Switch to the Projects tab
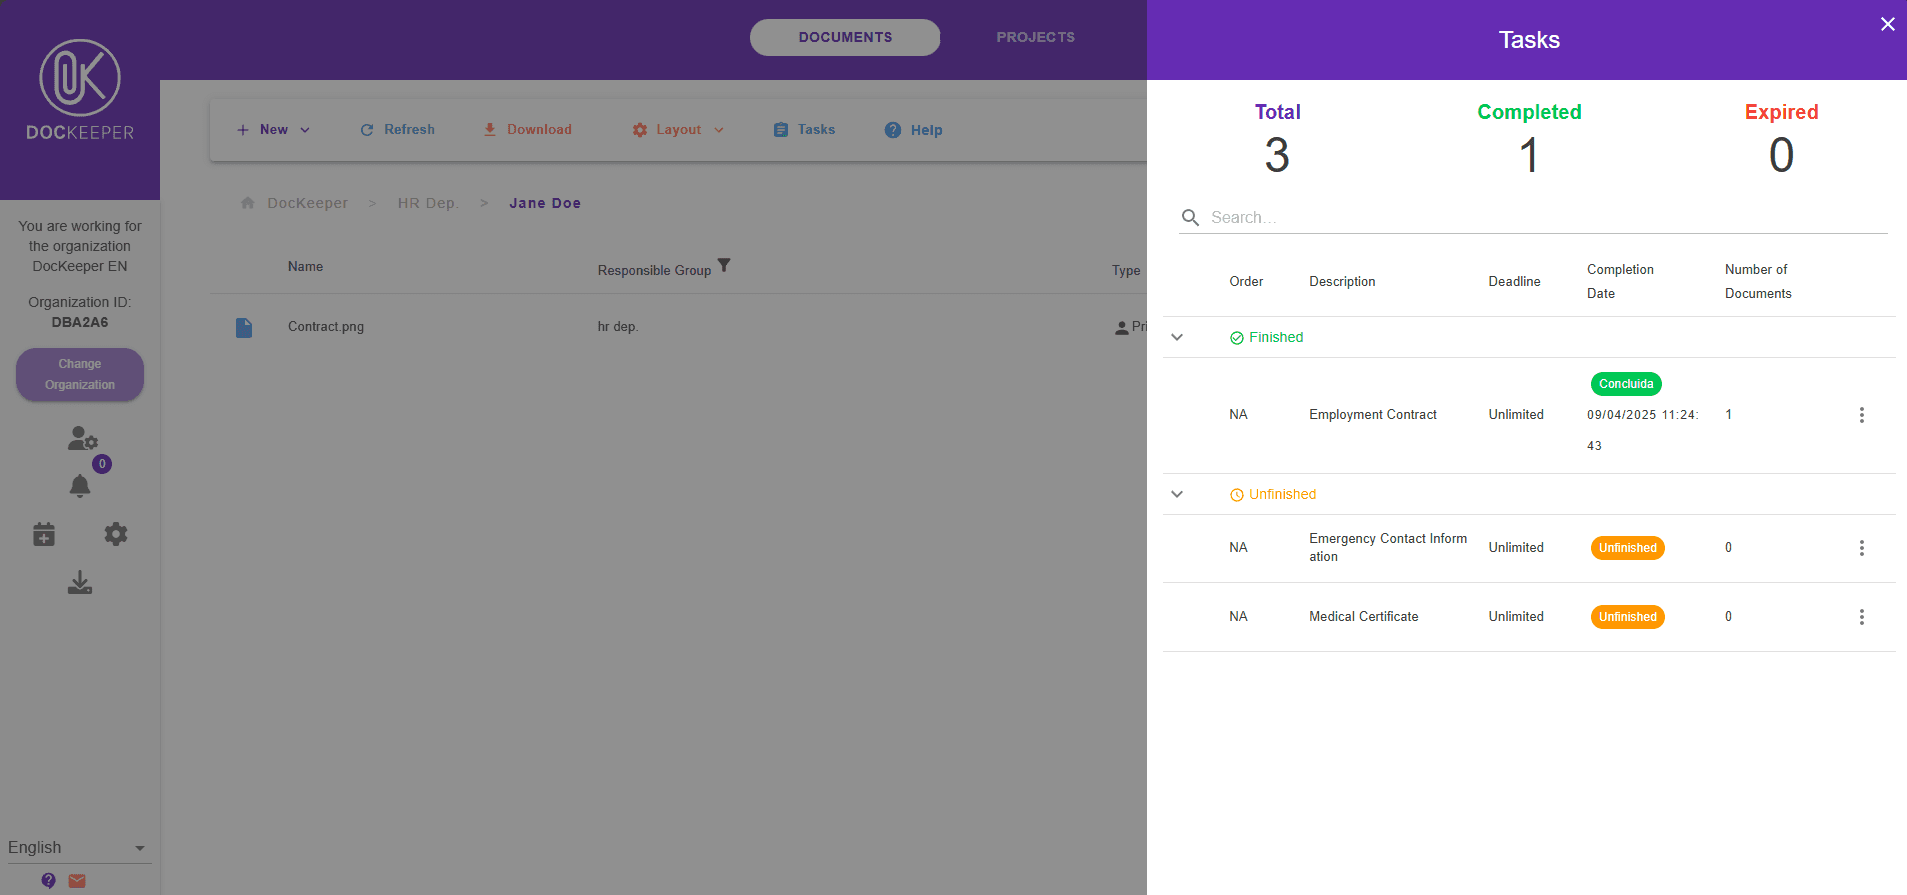 1035,37
